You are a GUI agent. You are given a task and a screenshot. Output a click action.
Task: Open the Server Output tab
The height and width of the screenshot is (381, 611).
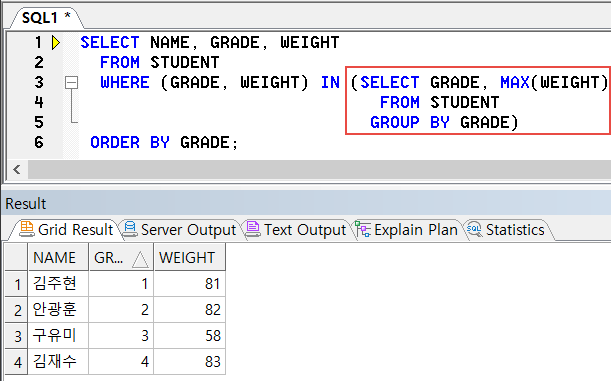(179, 229)
